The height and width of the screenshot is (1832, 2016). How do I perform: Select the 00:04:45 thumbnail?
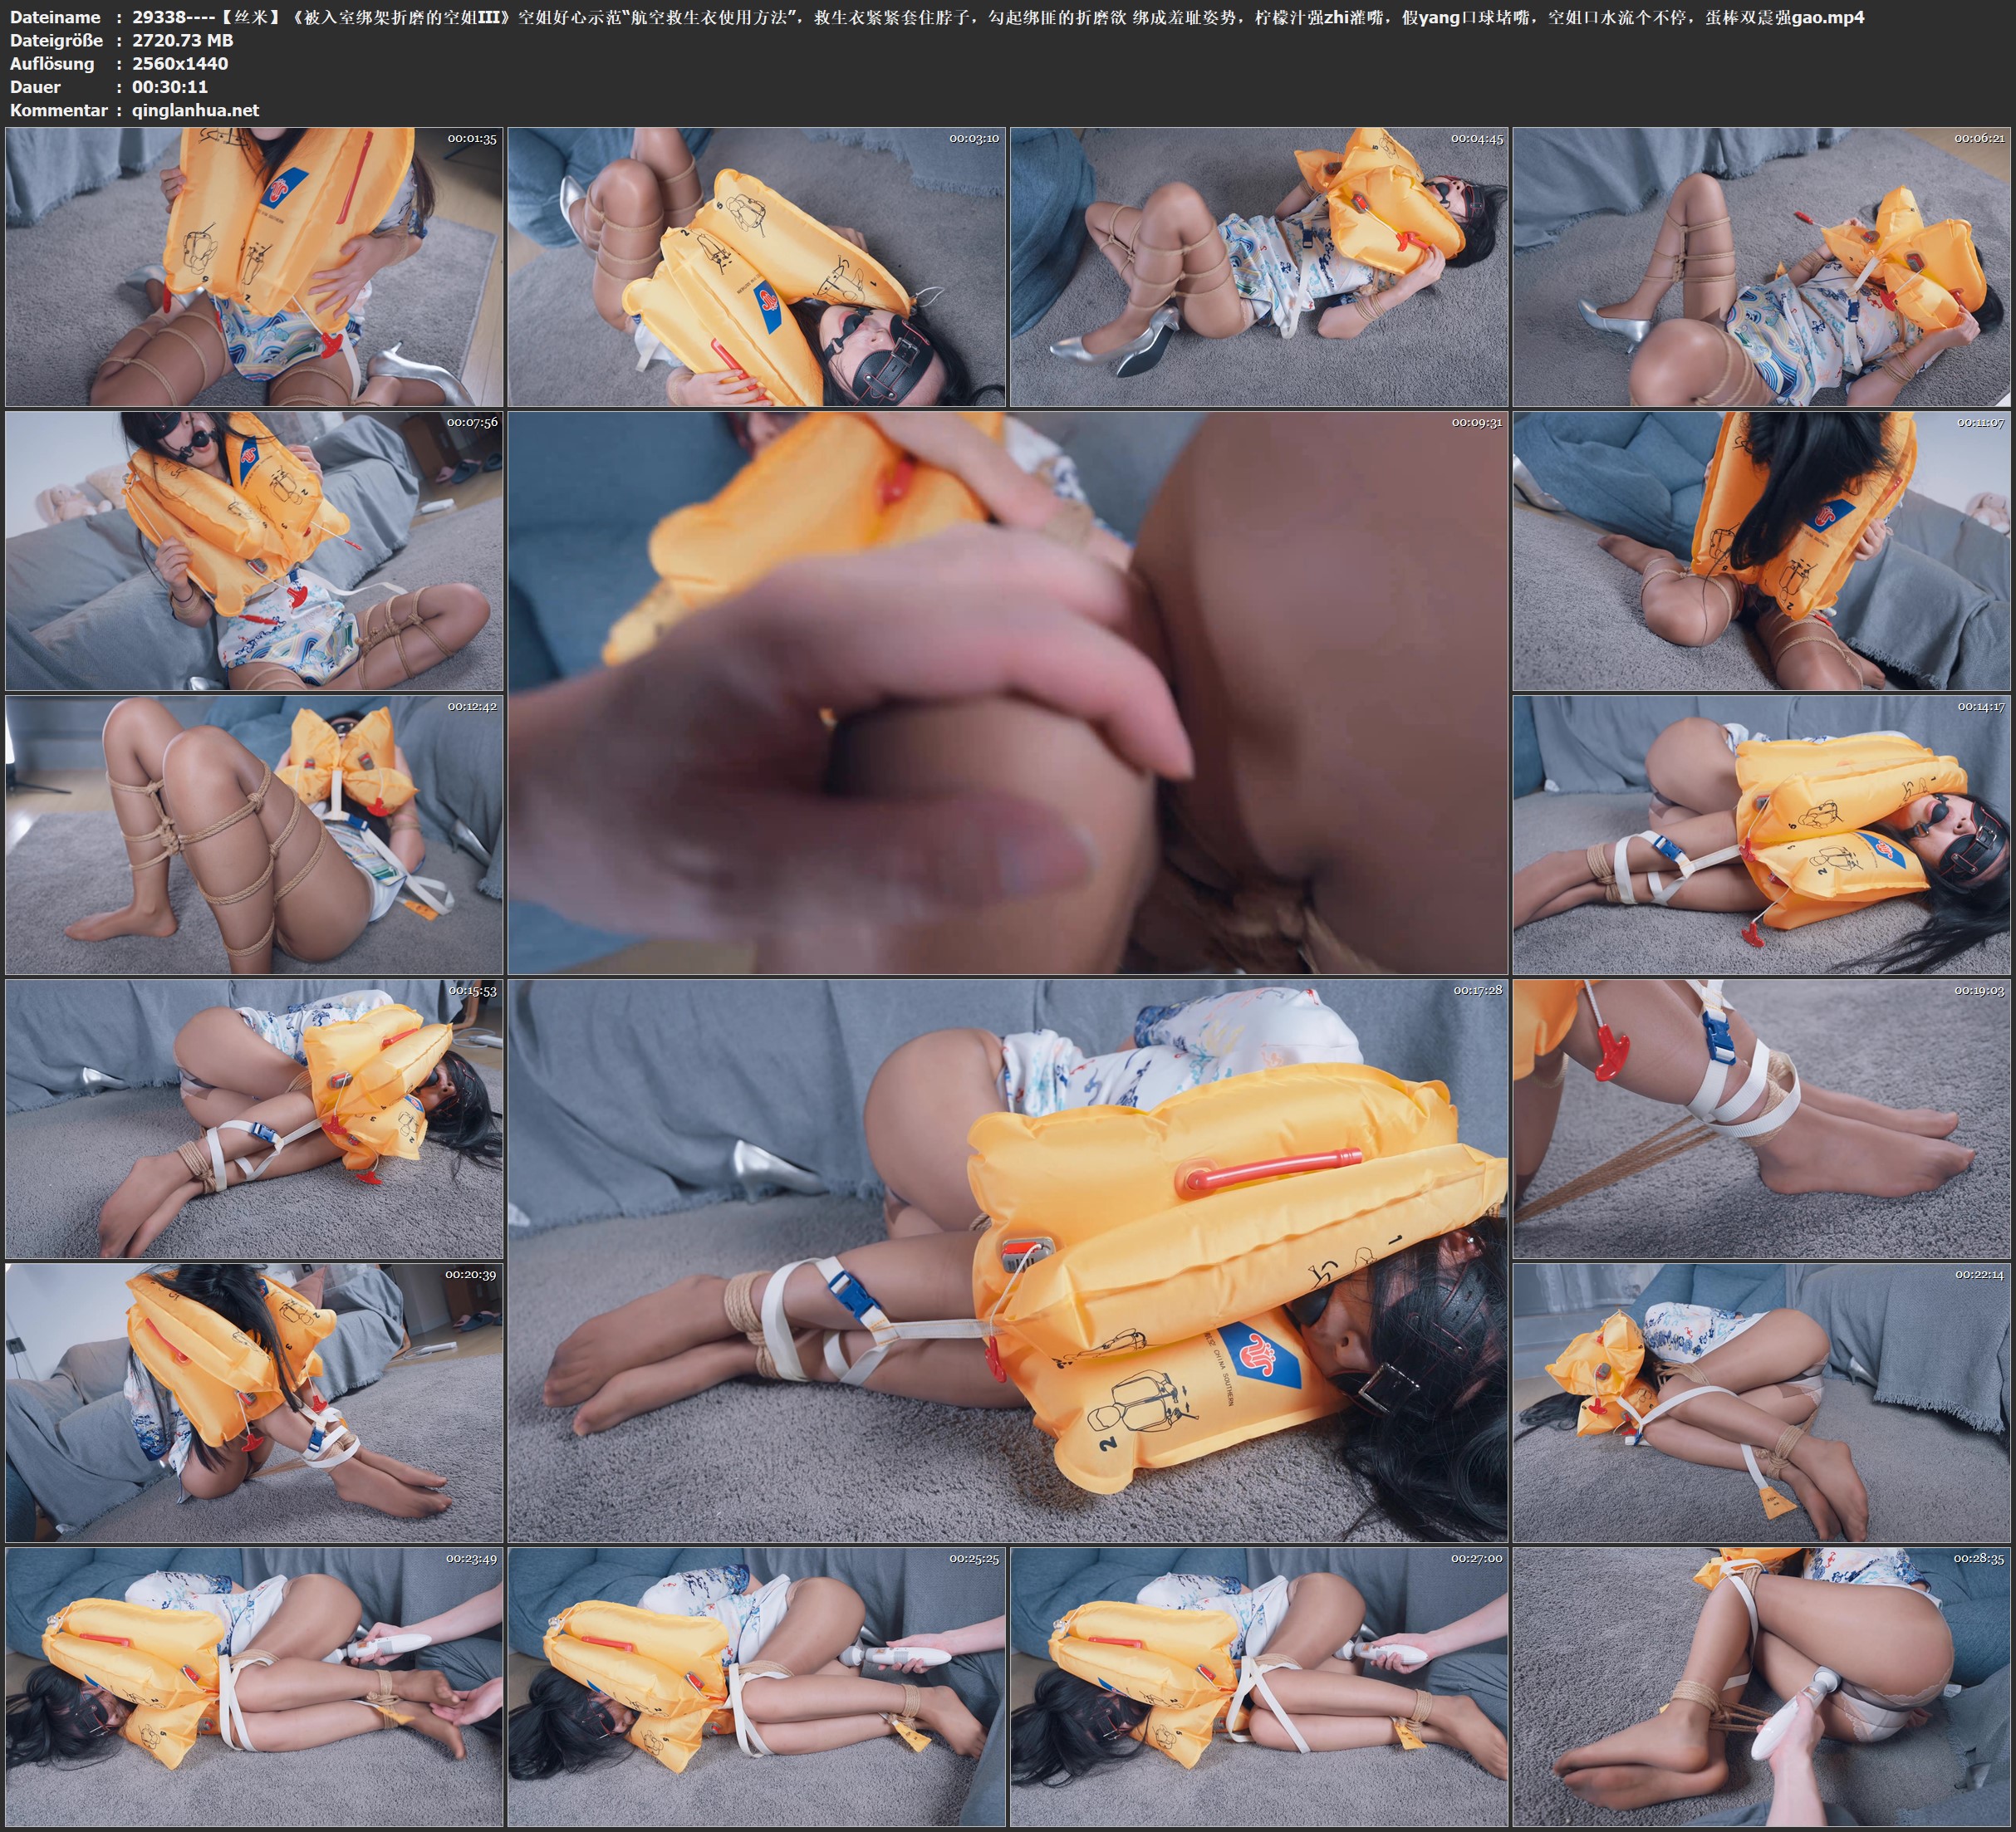[1258, 266]
